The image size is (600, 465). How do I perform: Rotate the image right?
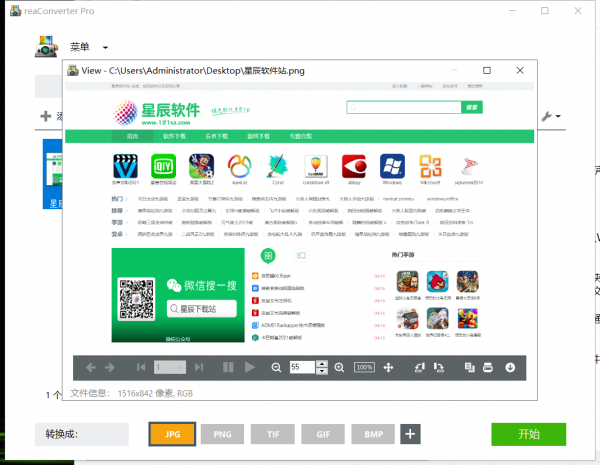point(439,367)
